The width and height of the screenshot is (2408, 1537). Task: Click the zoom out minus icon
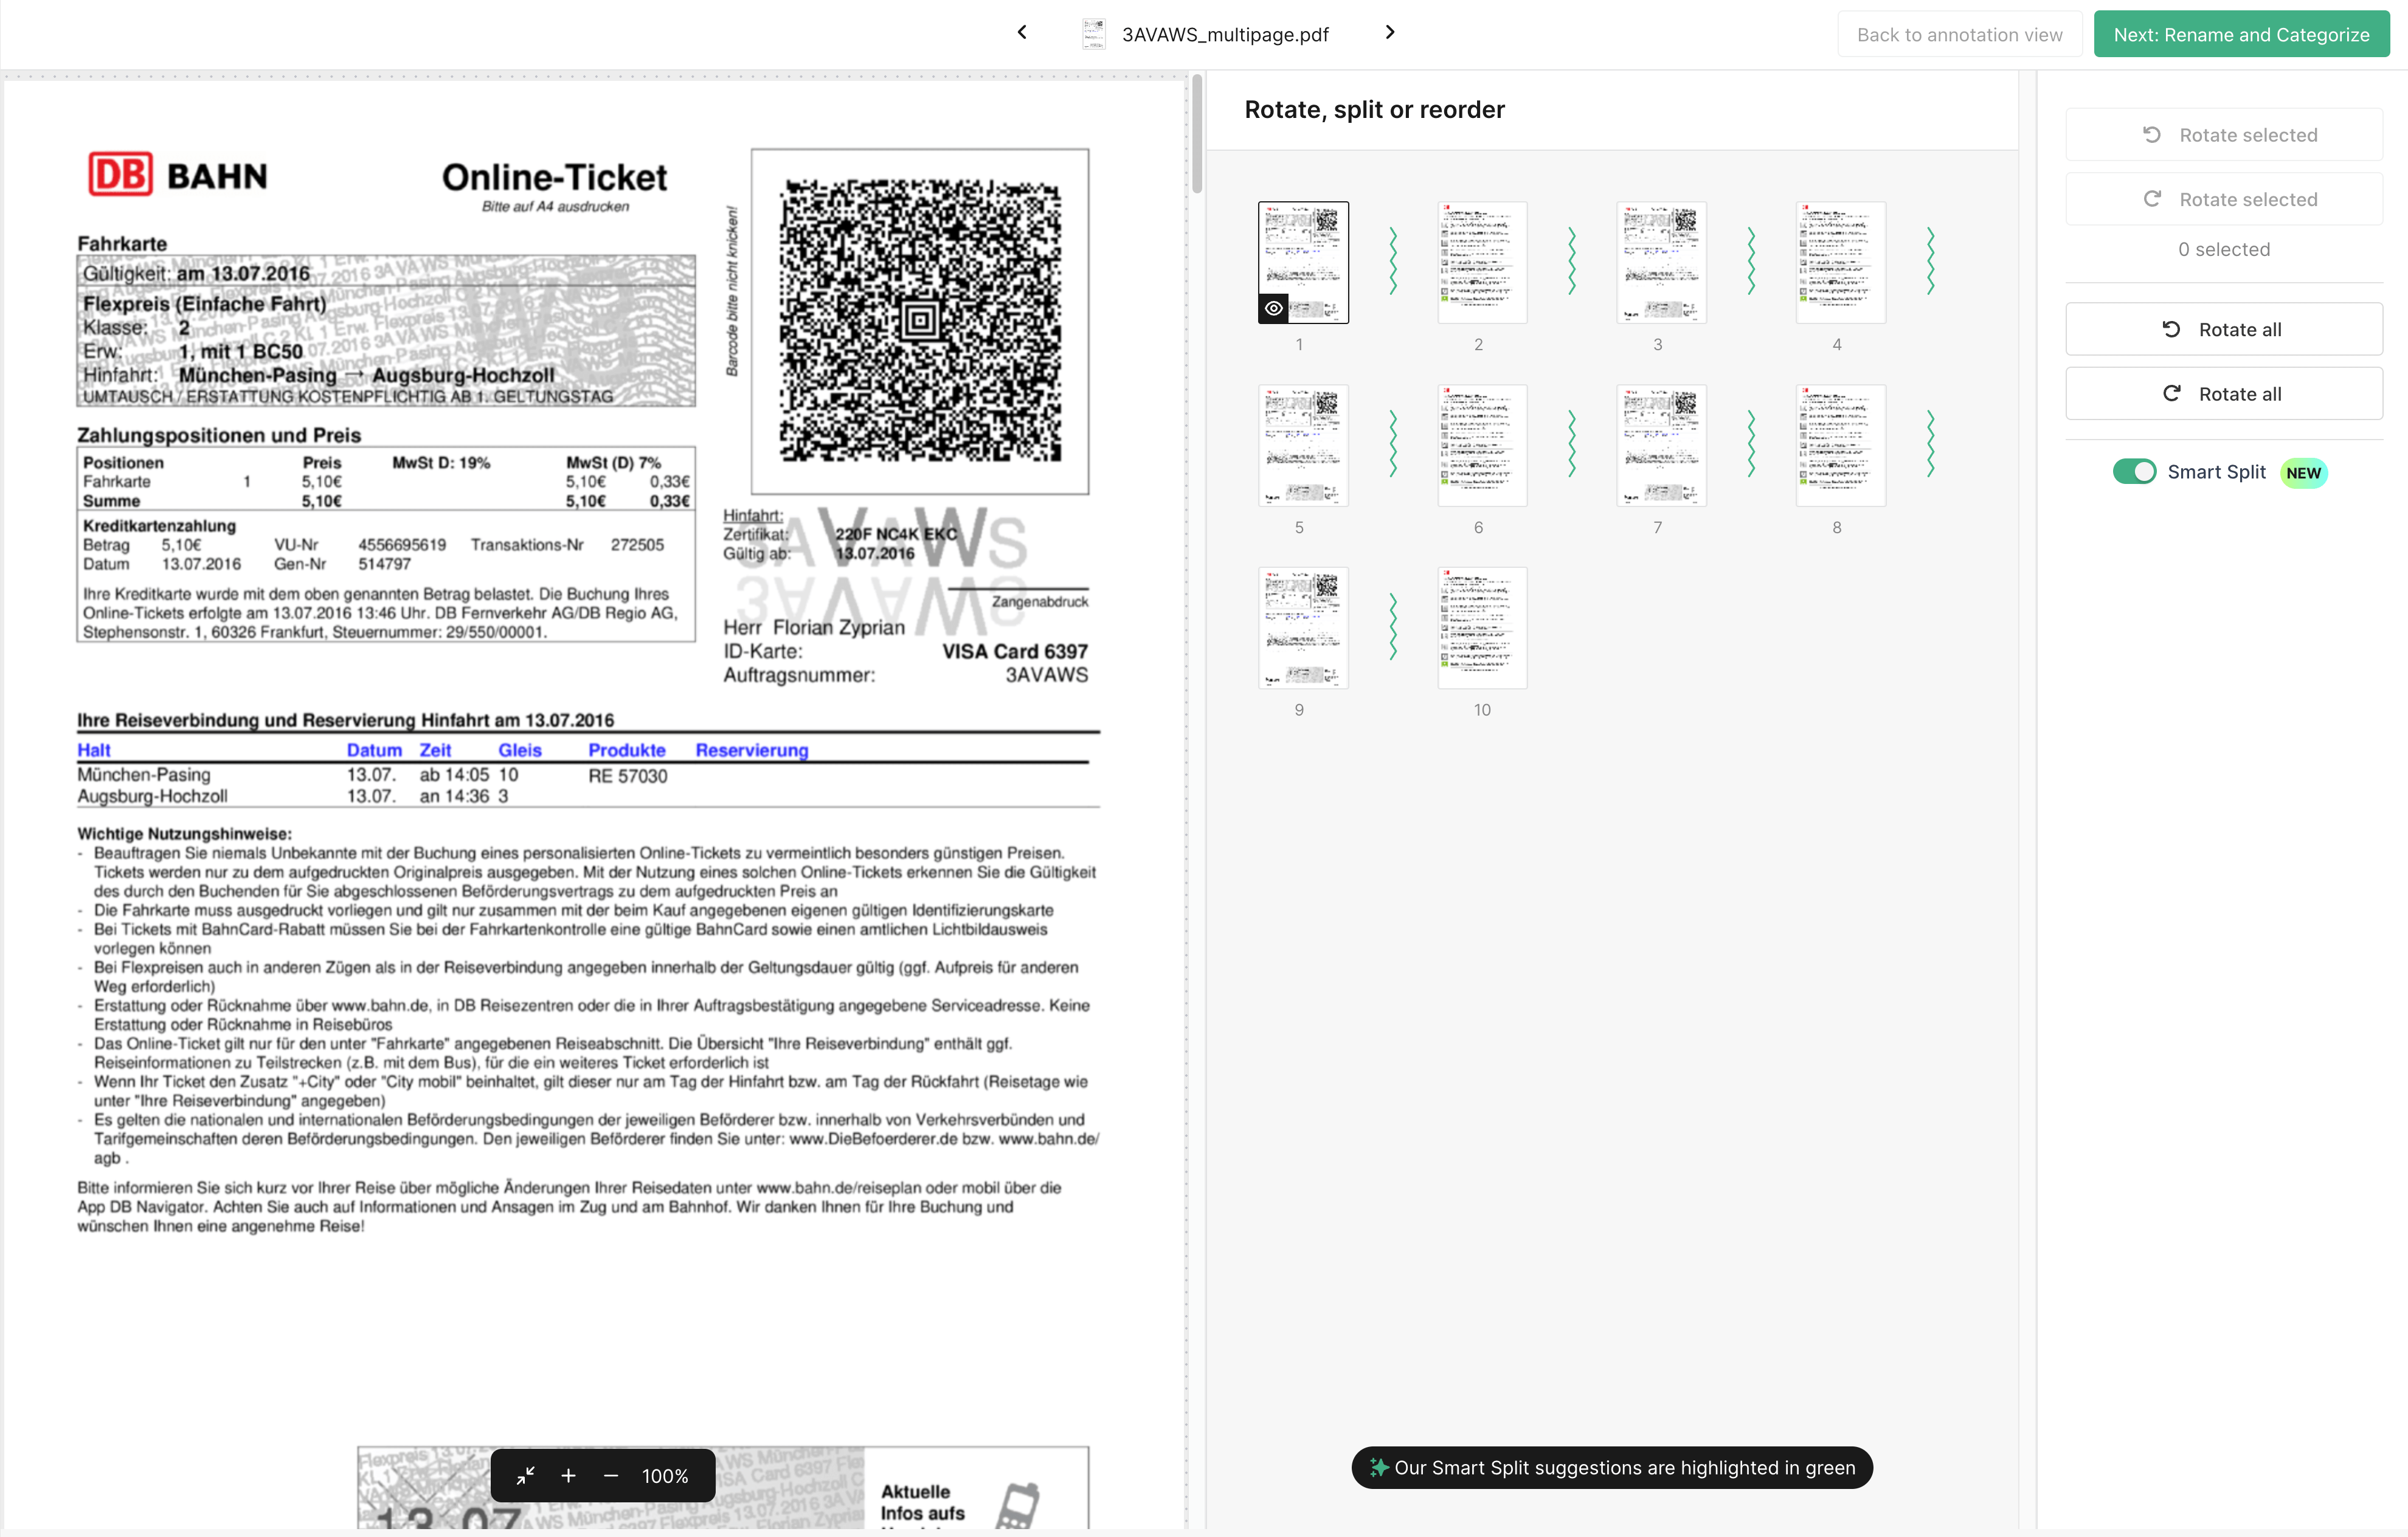tap(609, 1474)
